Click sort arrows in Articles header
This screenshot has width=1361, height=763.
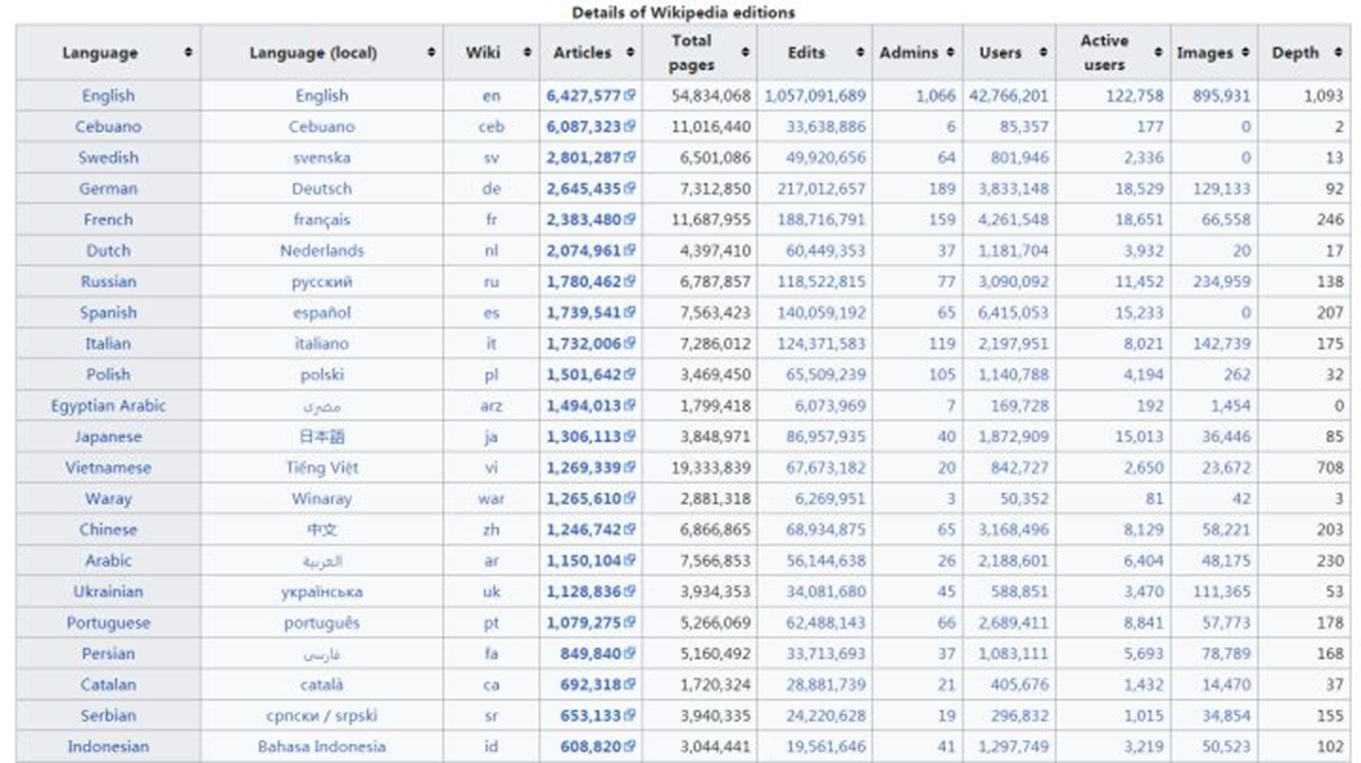(x=630, y=53)
